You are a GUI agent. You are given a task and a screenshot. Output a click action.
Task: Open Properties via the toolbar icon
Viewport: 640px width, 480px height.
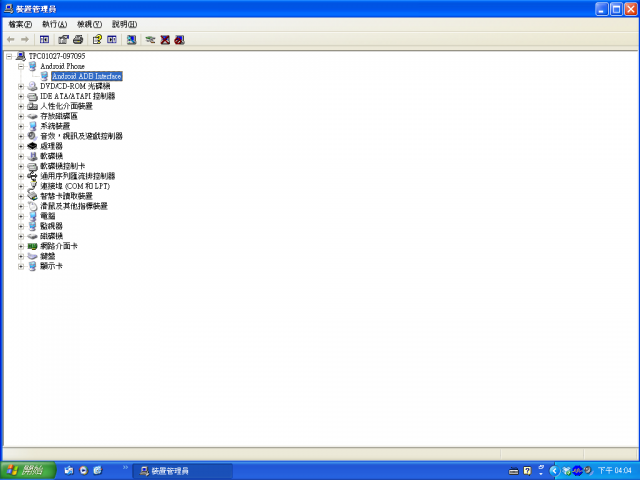63,40
